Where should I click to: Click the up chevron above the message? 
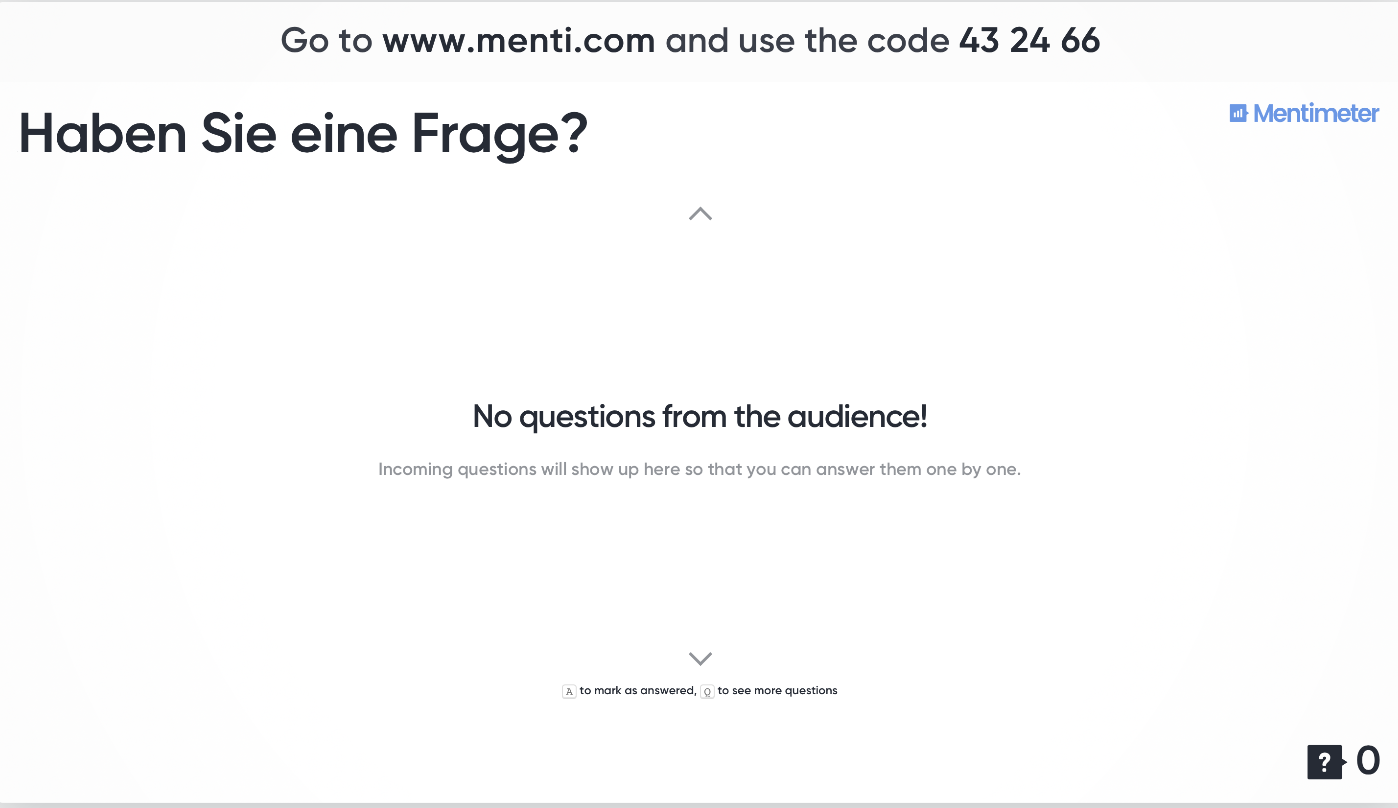(x=700, y=214)
